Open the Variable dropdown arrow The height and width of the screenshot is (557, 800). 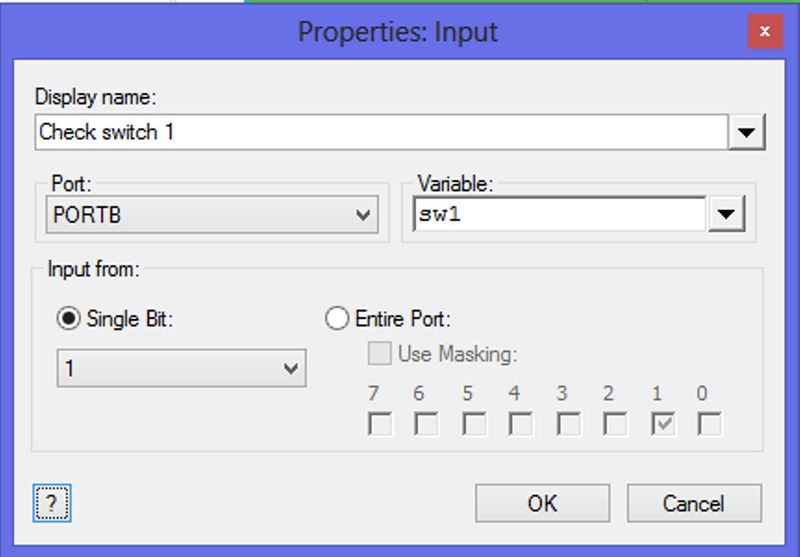(727, 214)
